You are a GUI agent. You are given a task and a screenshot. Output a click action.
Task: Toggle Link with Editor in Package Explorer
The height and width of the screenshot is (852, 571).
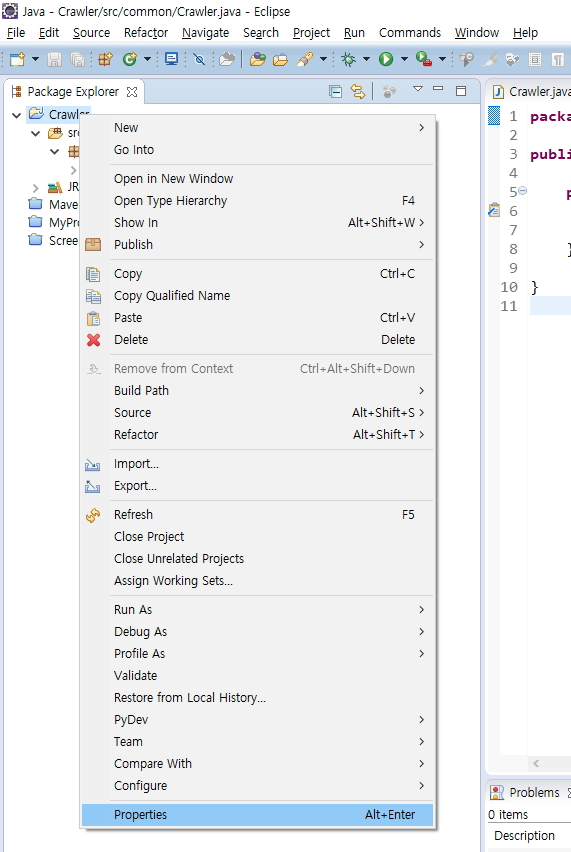click(x=358, y=92)
